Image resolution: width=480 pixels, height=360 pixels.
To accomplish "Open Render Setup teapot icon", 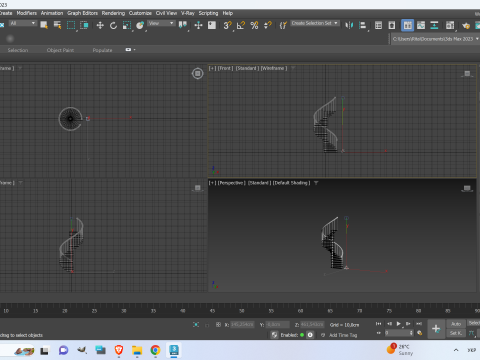I will [x=466, y=25].
